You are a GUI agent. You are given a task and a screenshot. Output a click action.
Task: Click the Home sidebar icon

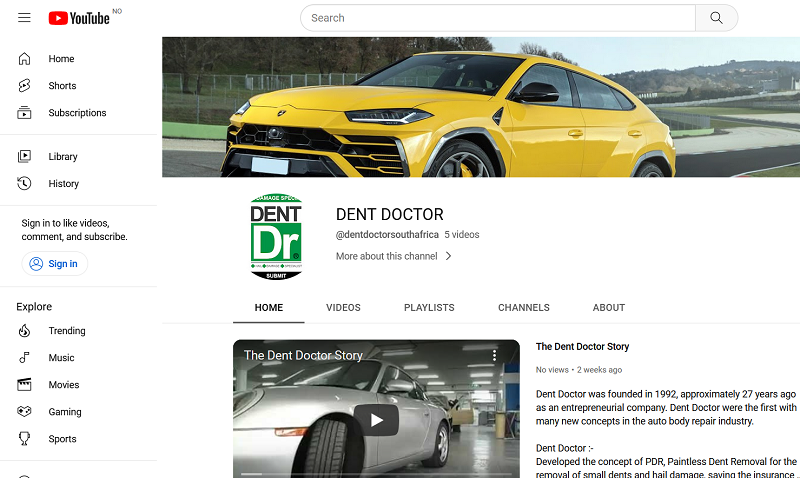pyautogui.click(x=24, y=59)
